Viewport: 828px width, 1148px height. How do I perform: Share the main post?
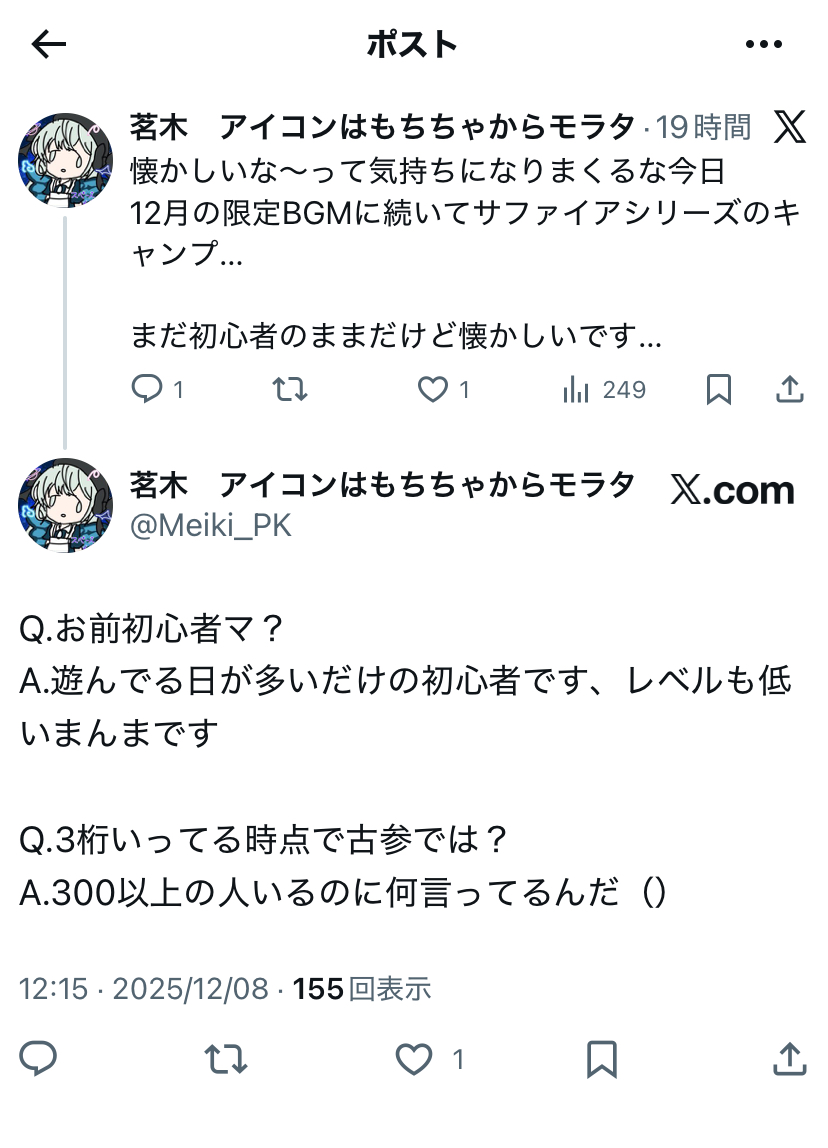pos(790,1059)
